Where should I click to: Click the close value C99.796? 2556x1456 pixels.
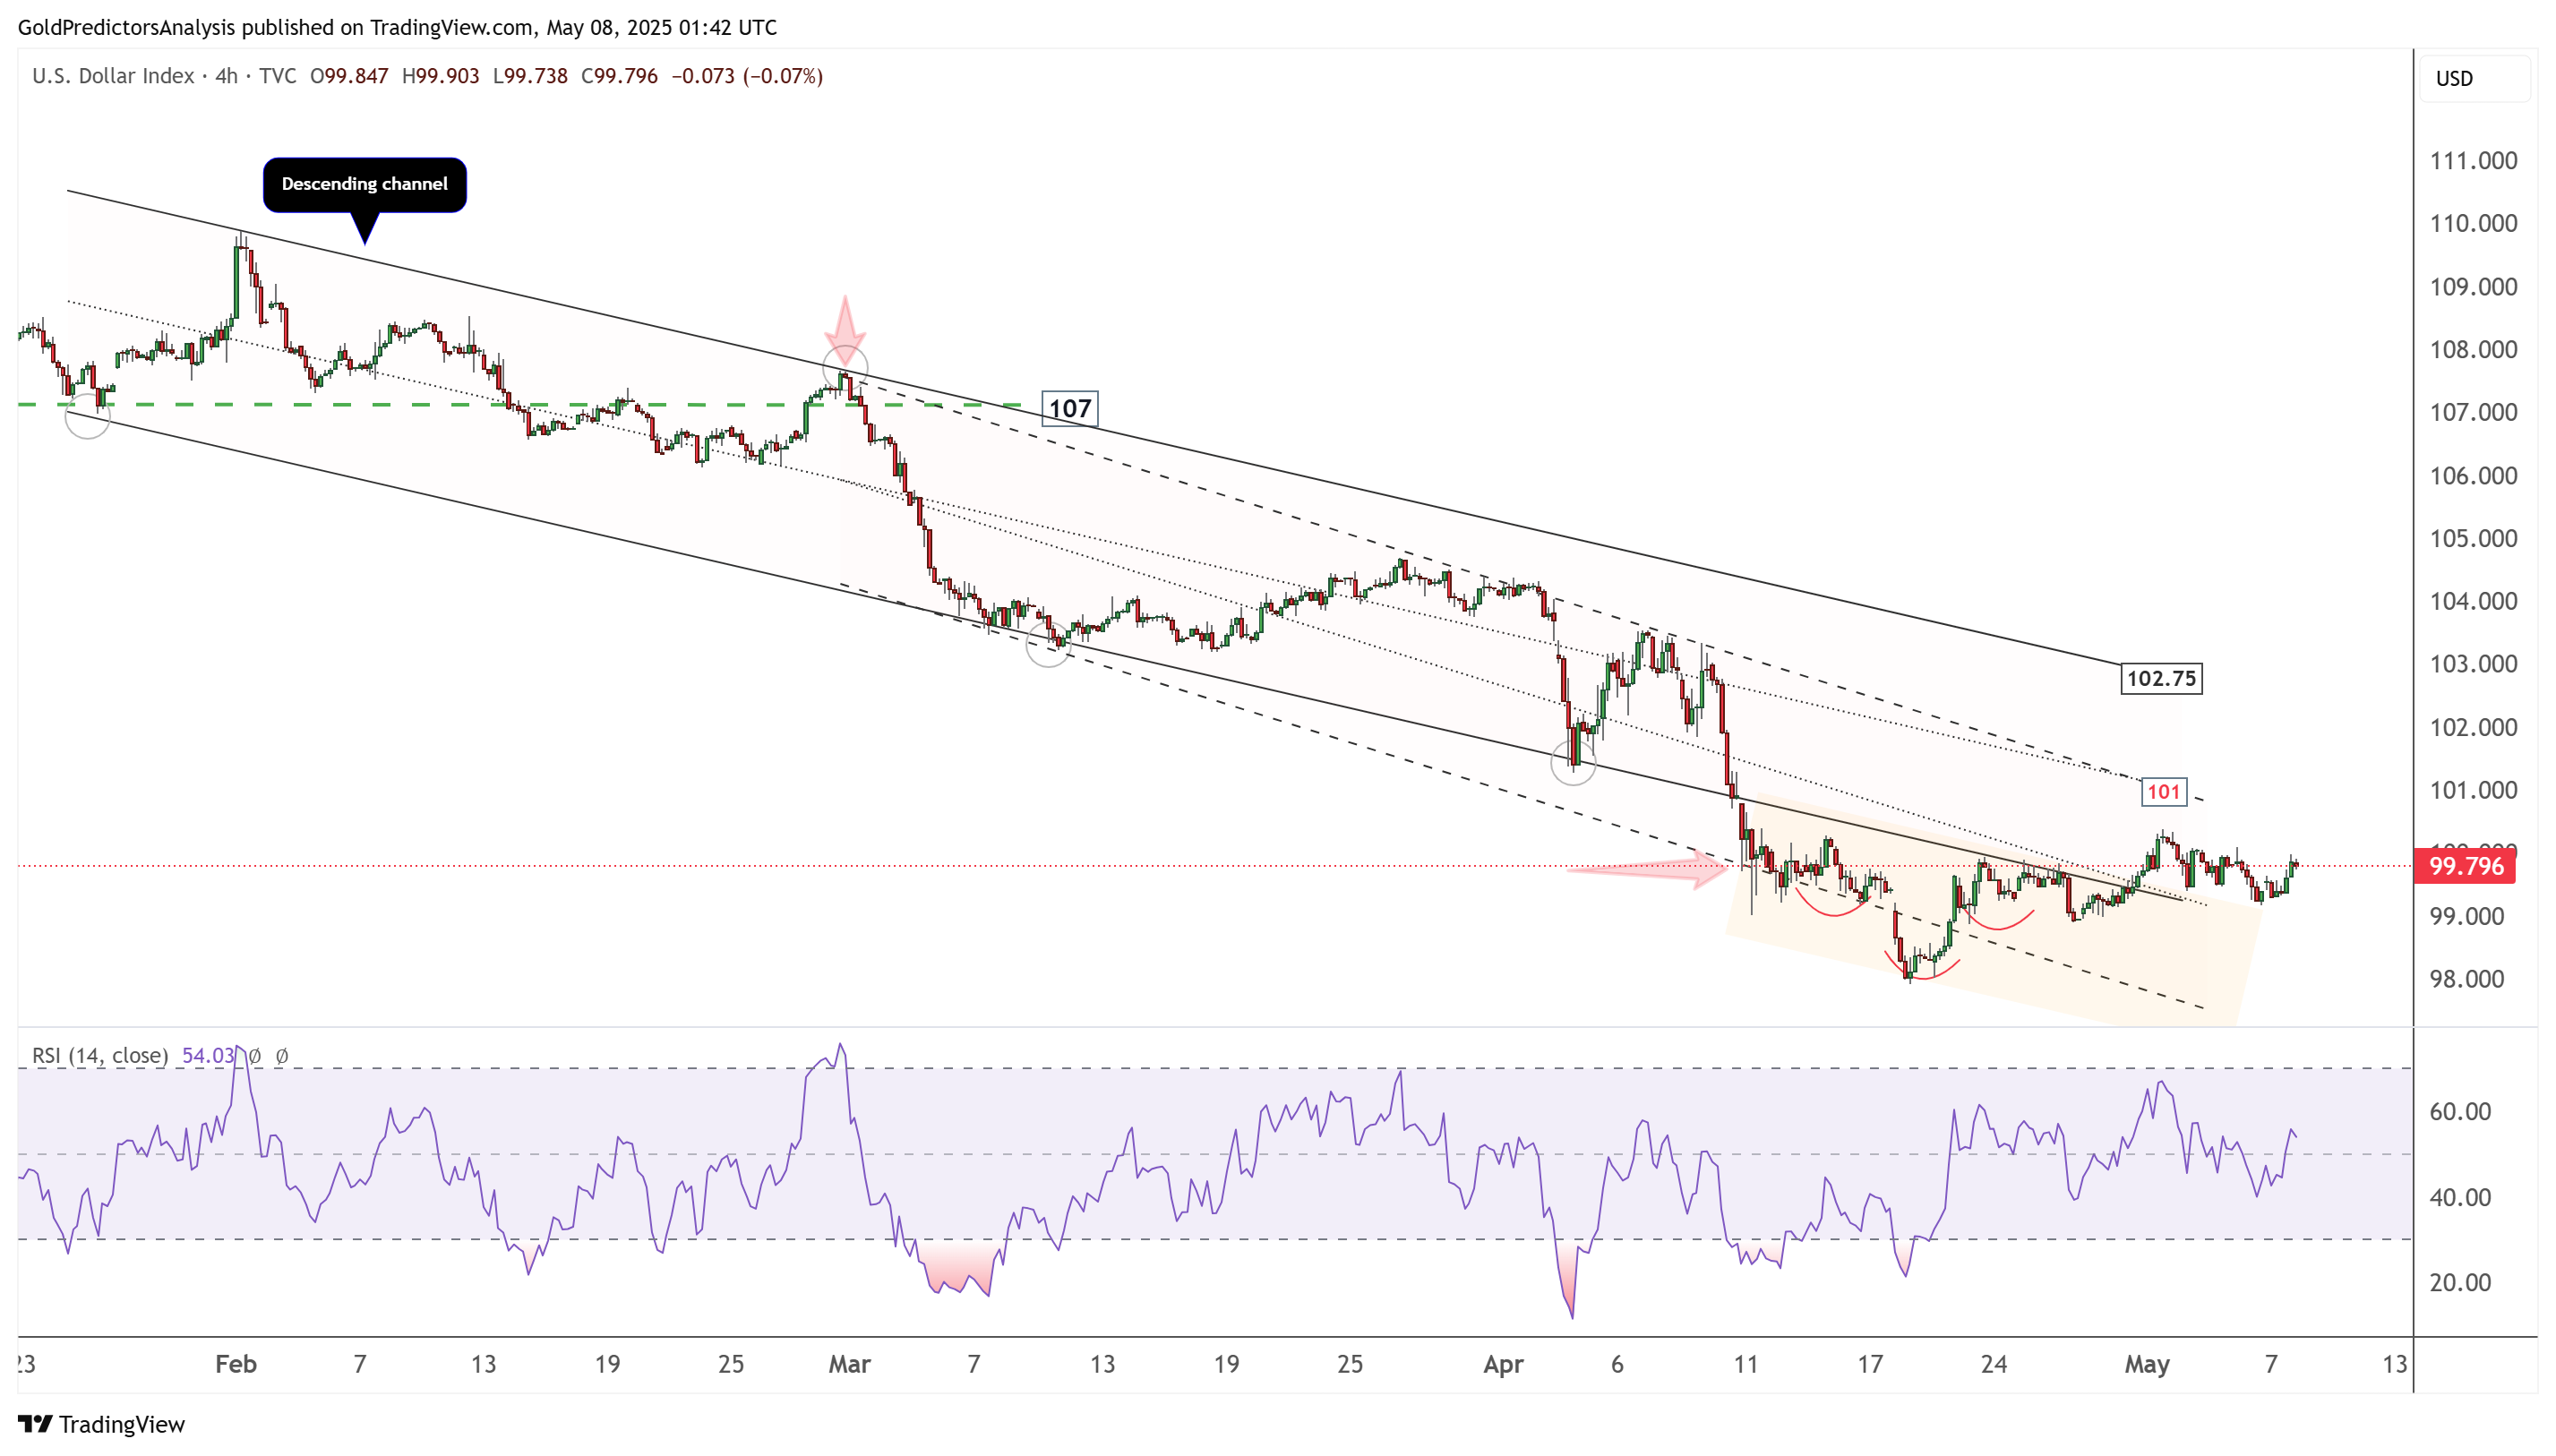click(620, 76)
